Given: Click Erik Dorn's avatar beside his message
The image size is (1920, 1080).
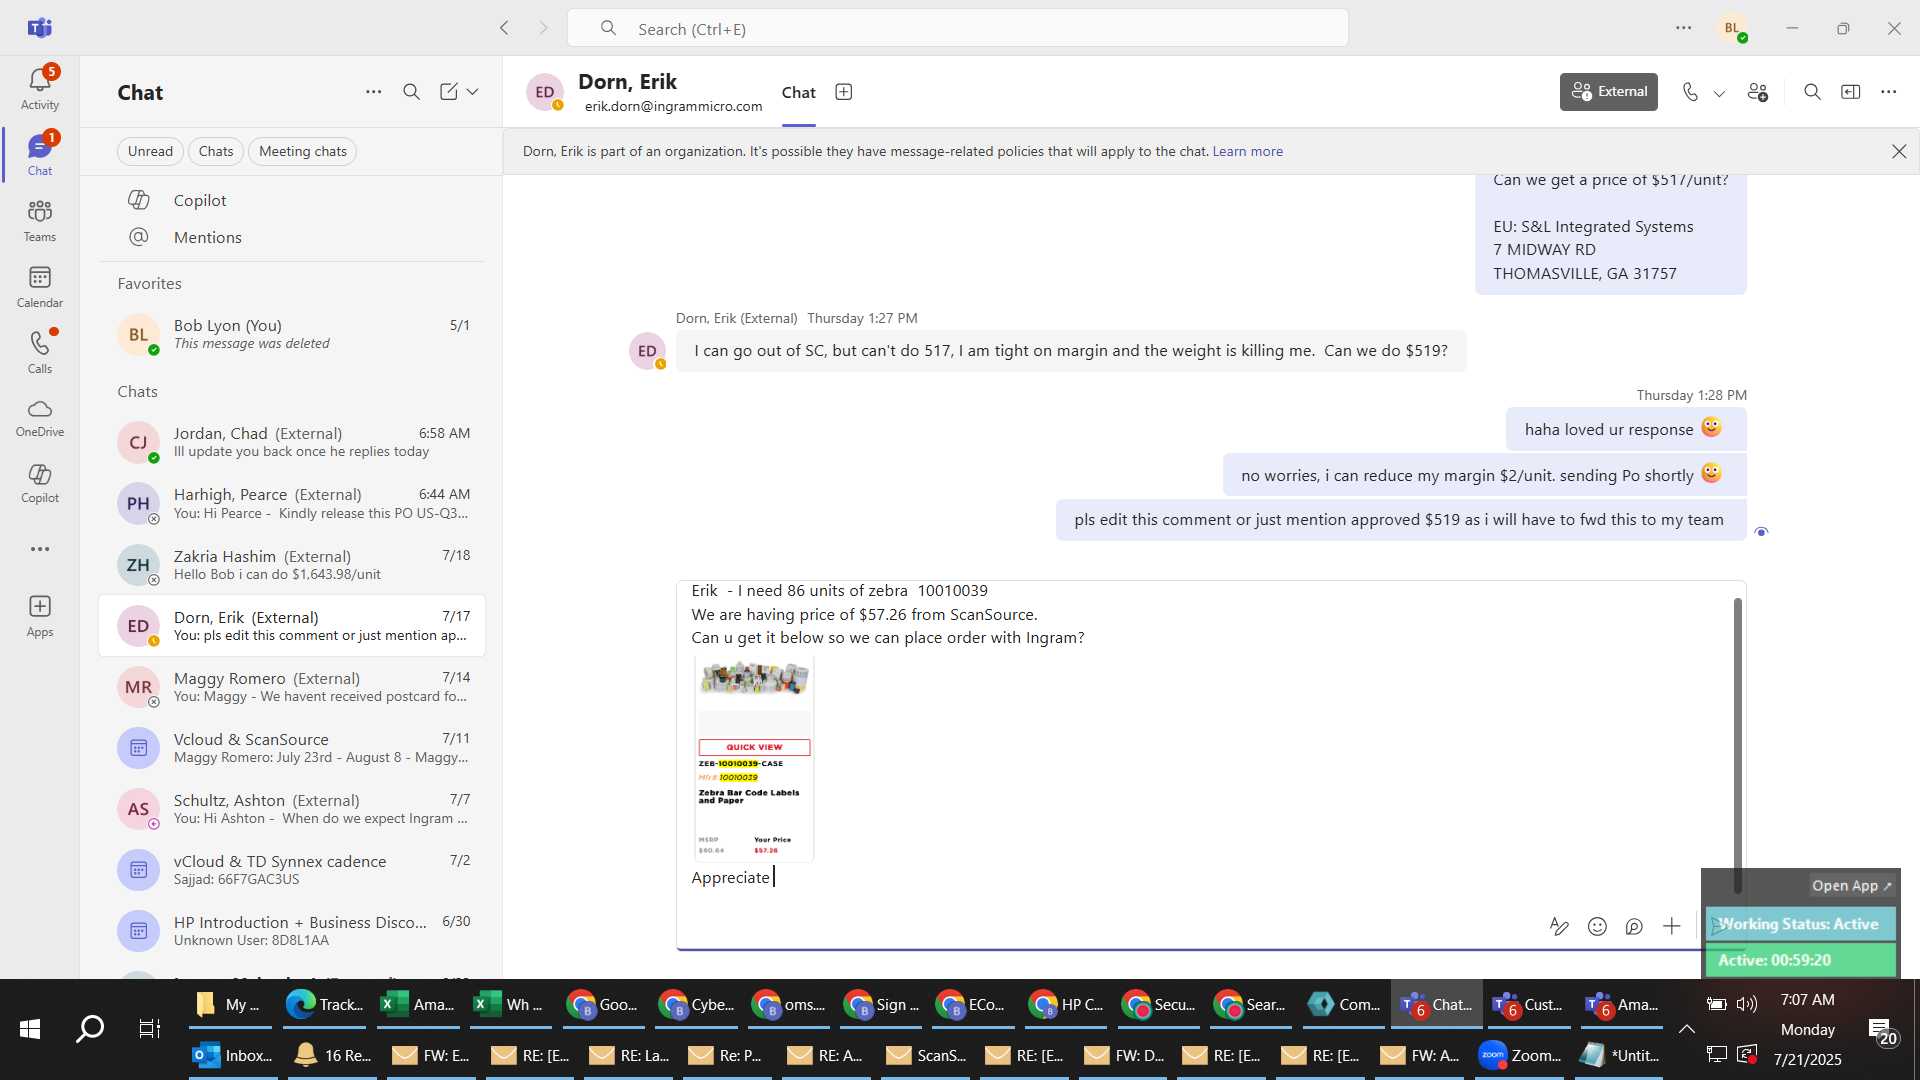Looking at the screenshot, I should 647,351.
